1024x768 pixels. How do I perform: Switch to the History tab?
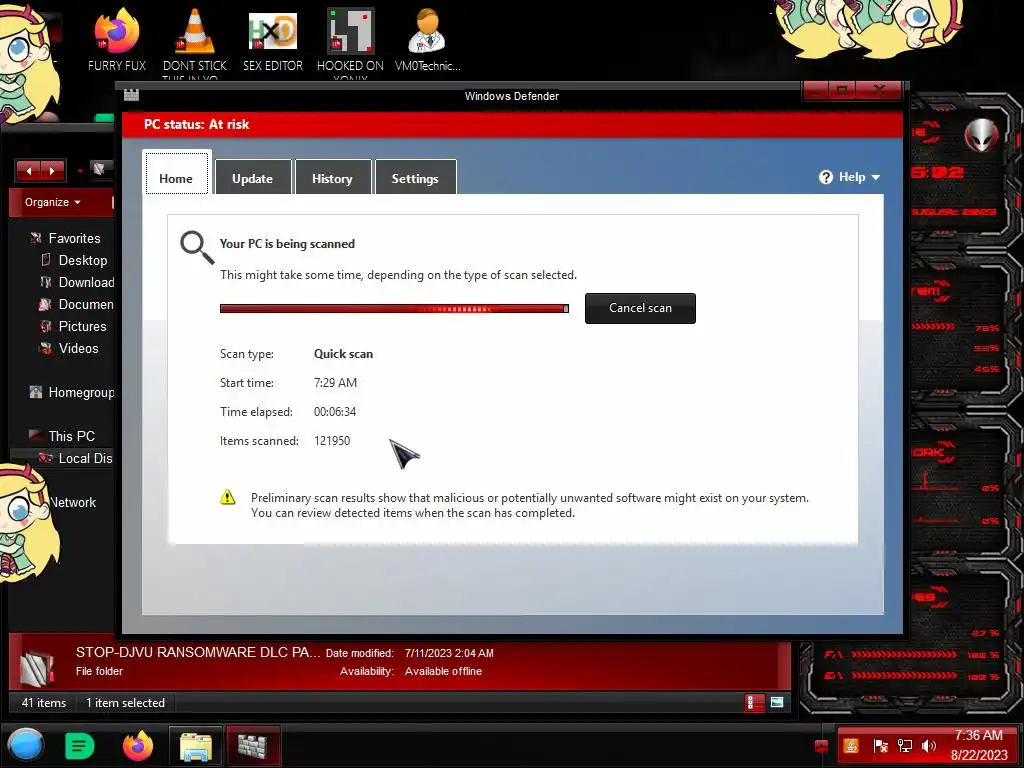pos(332,177)
